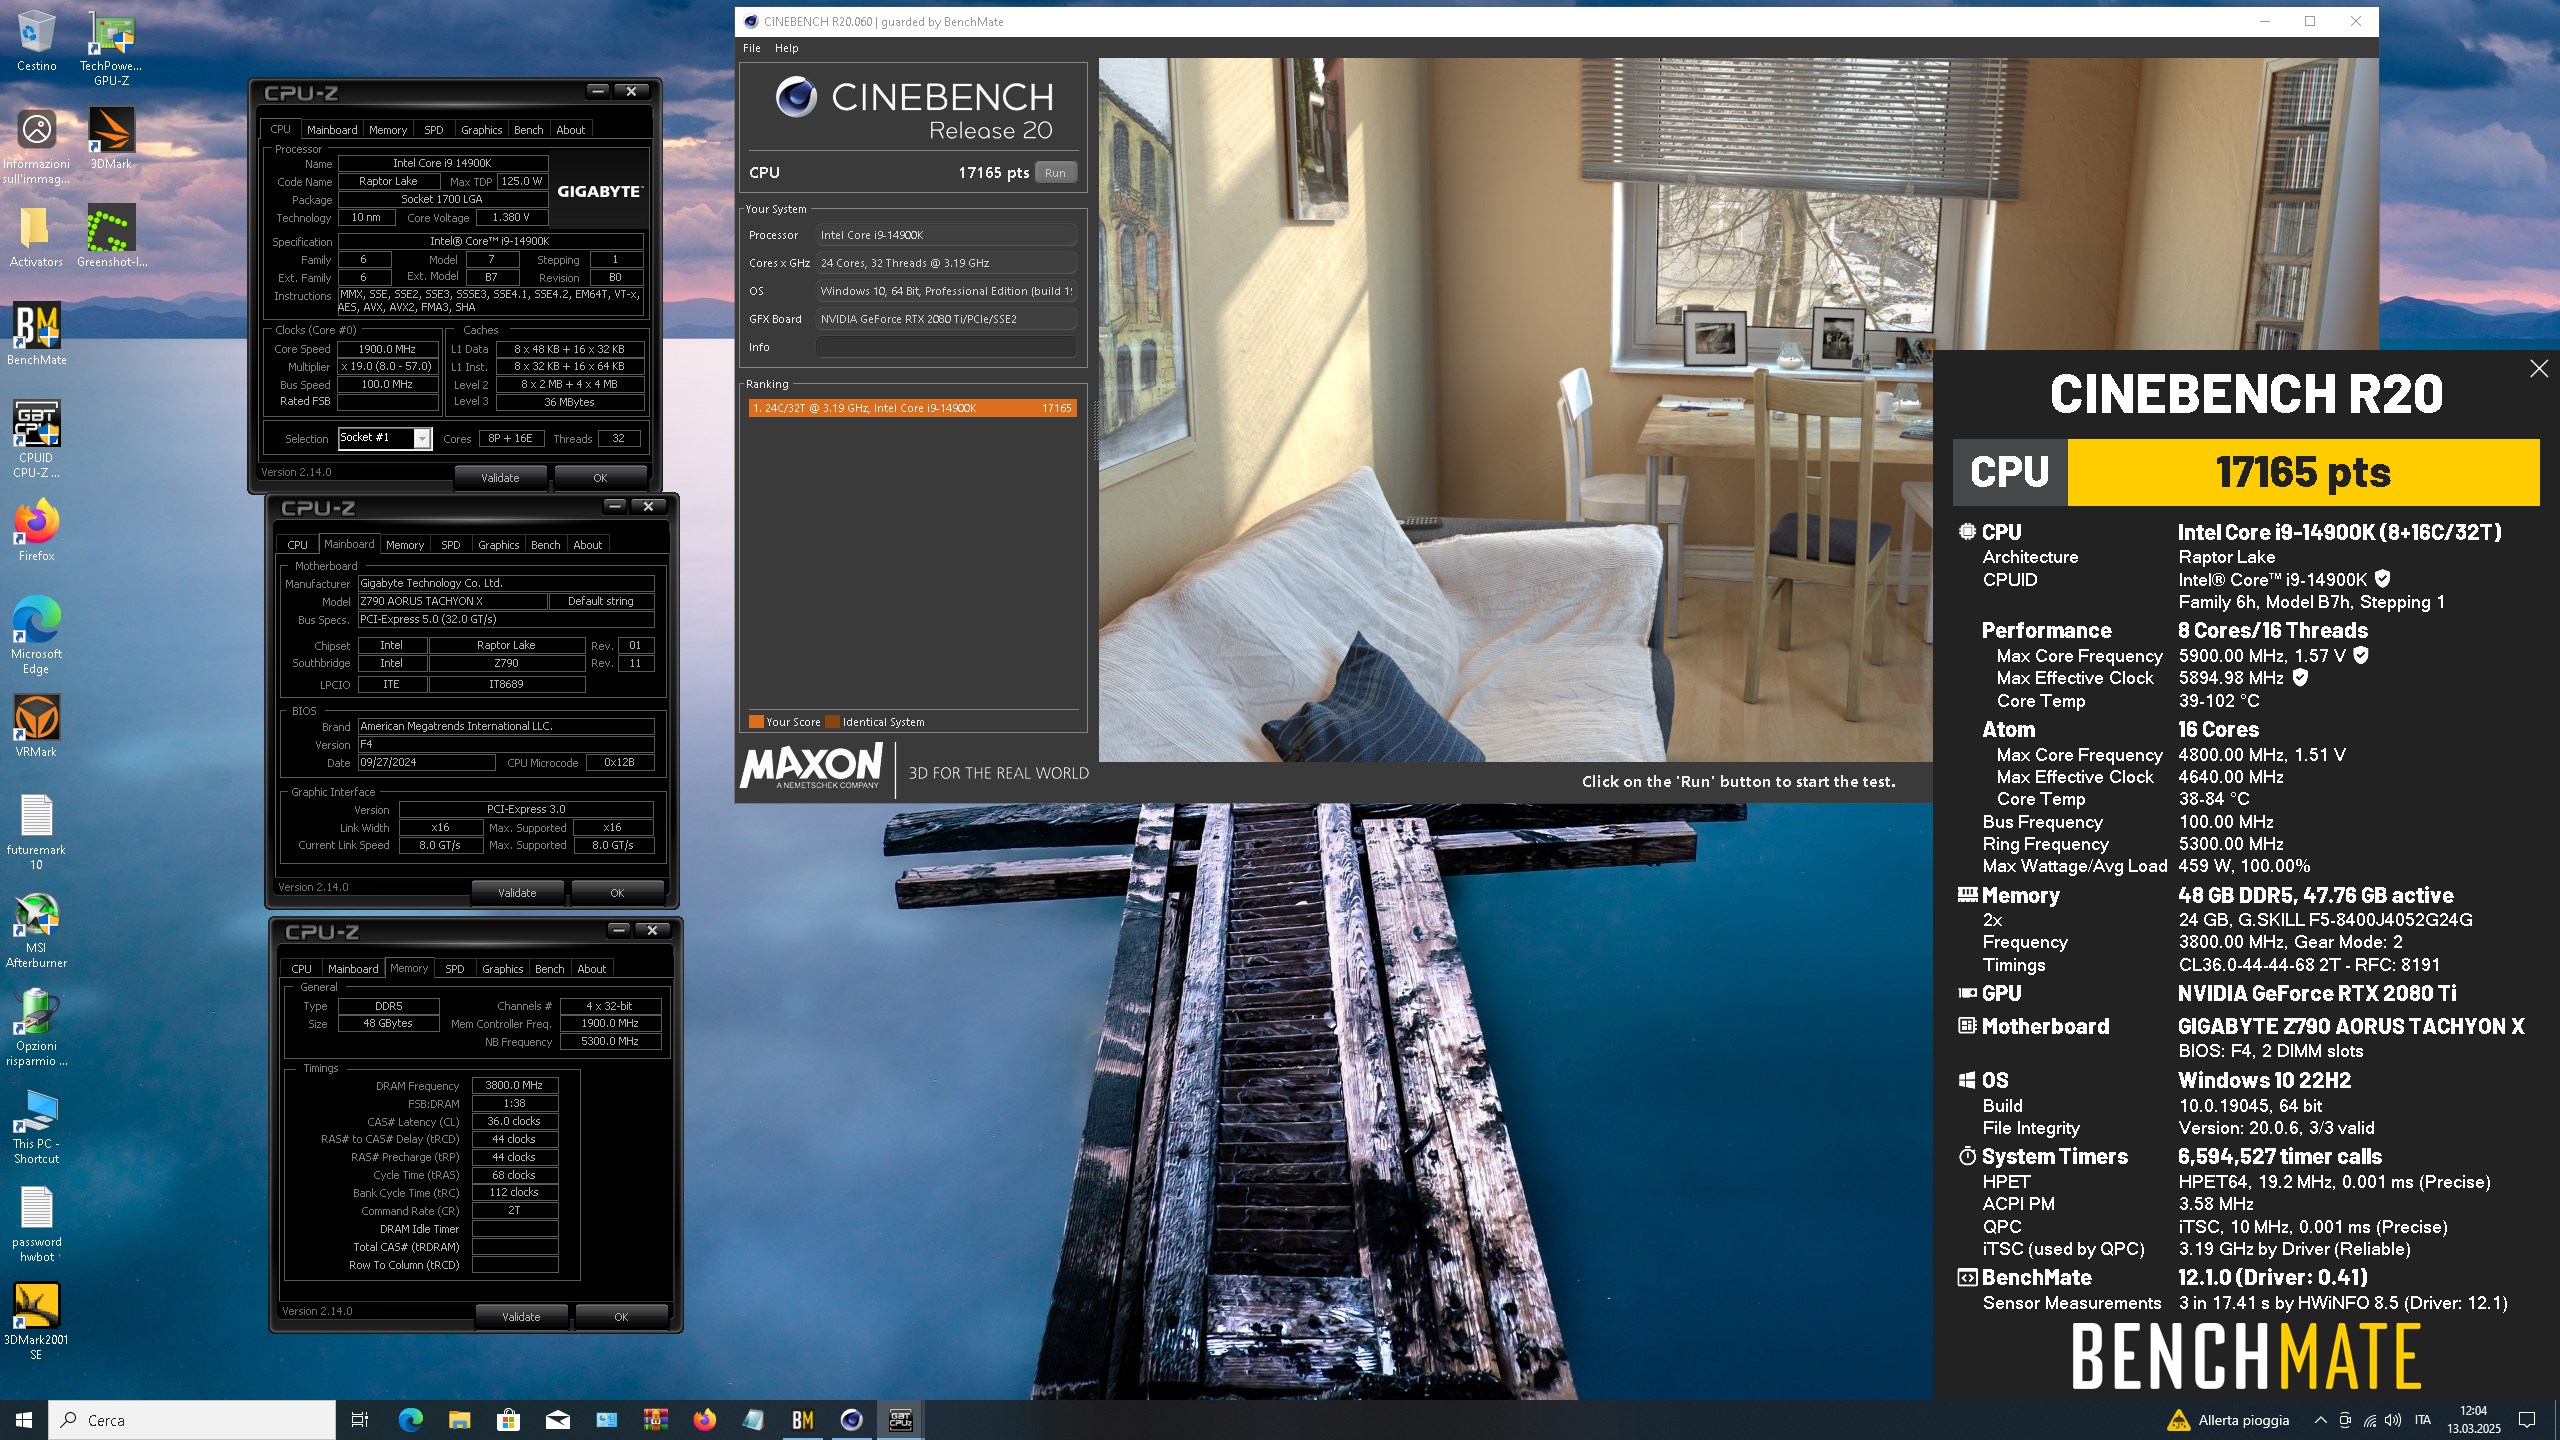Open Graphics tab in bottom CPU-Z window
Image resolution: width=2560 pixels, height=1440 pixels.
tap(502, 969)
